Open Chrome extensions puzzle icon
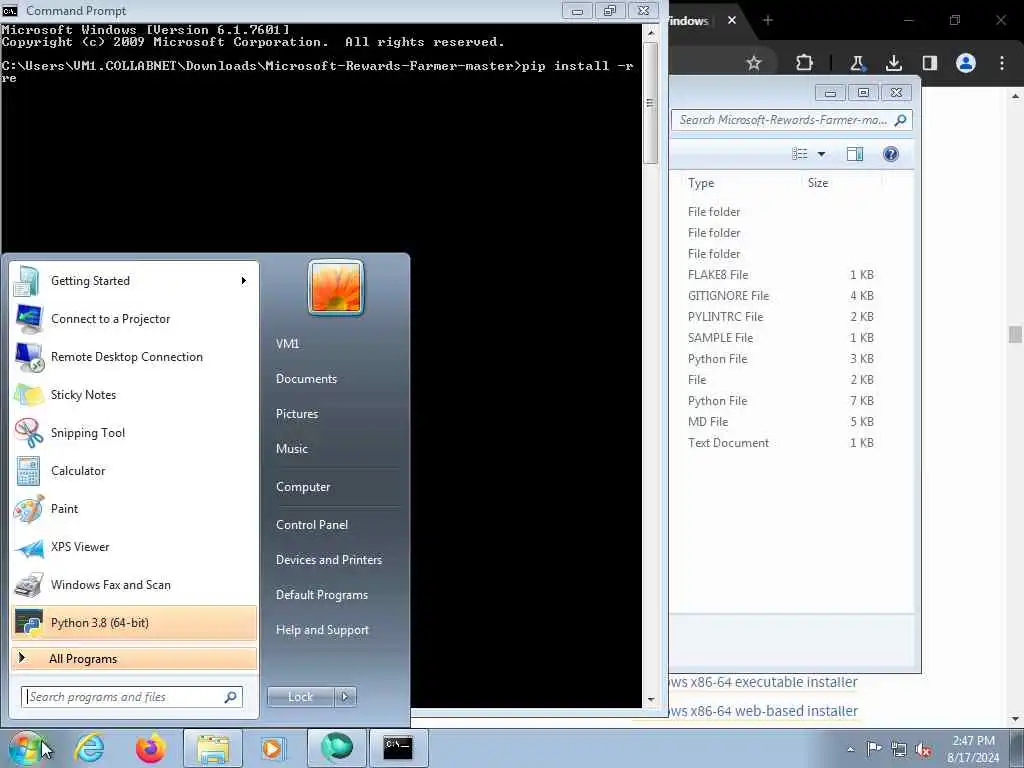1024x768 pixels. pos(805,63)
